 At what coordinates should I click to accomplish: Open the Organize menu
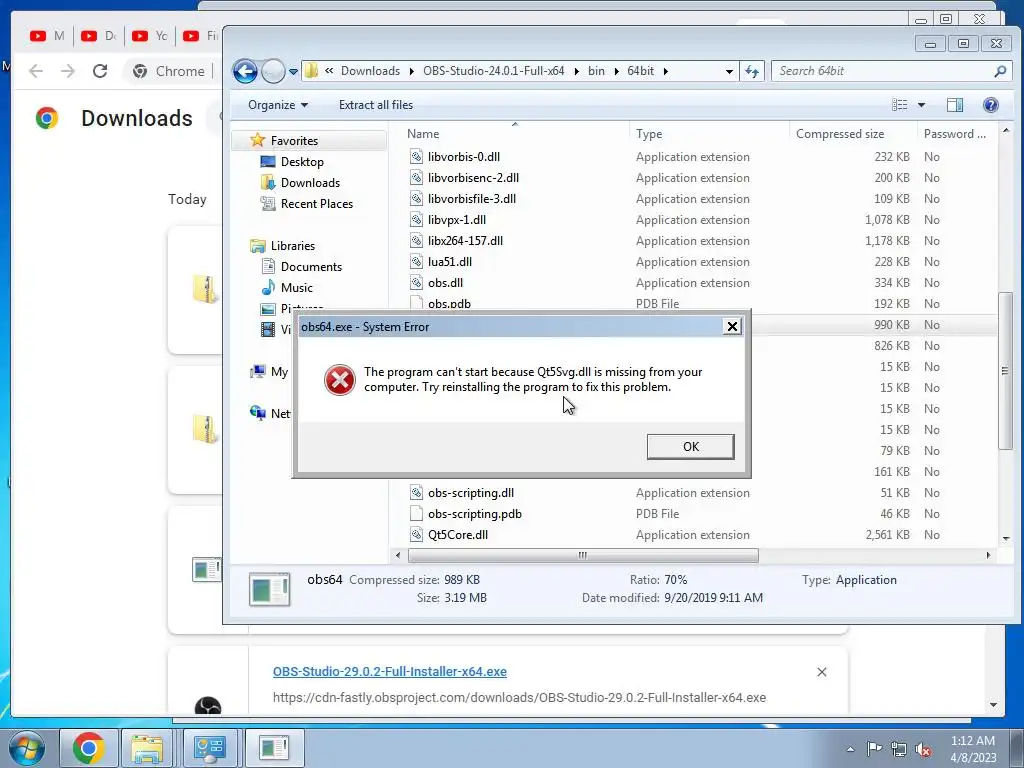pos(278,104)
